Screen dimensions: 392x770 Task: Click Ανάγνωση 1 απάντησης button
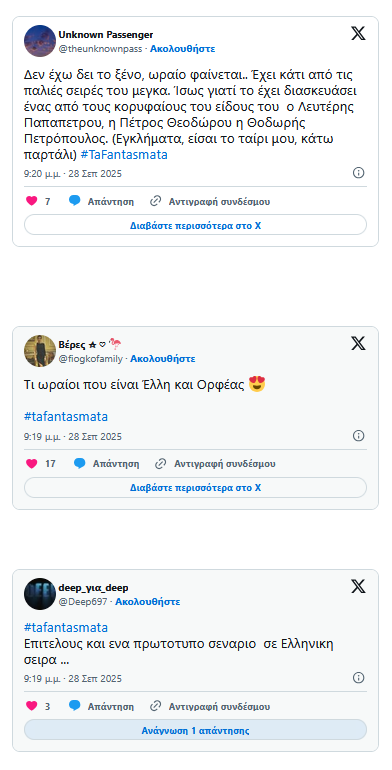pyautogui.click(x=196, y=730)
